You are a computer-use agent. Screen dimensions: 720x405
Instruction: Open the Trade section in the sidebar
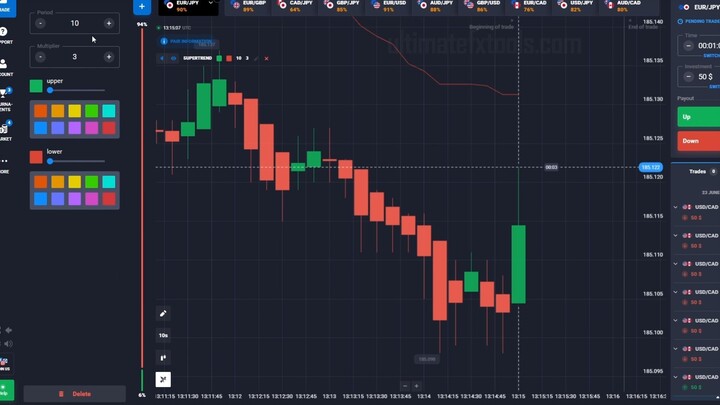tap(6, 8)
